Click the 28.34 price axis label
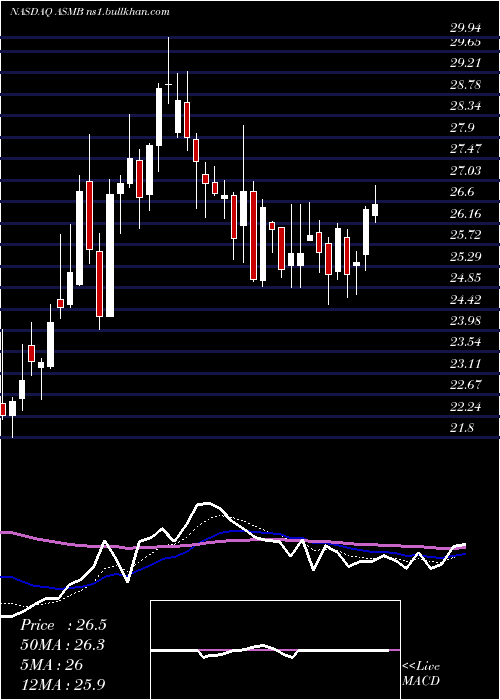 (x=466, y=106)
